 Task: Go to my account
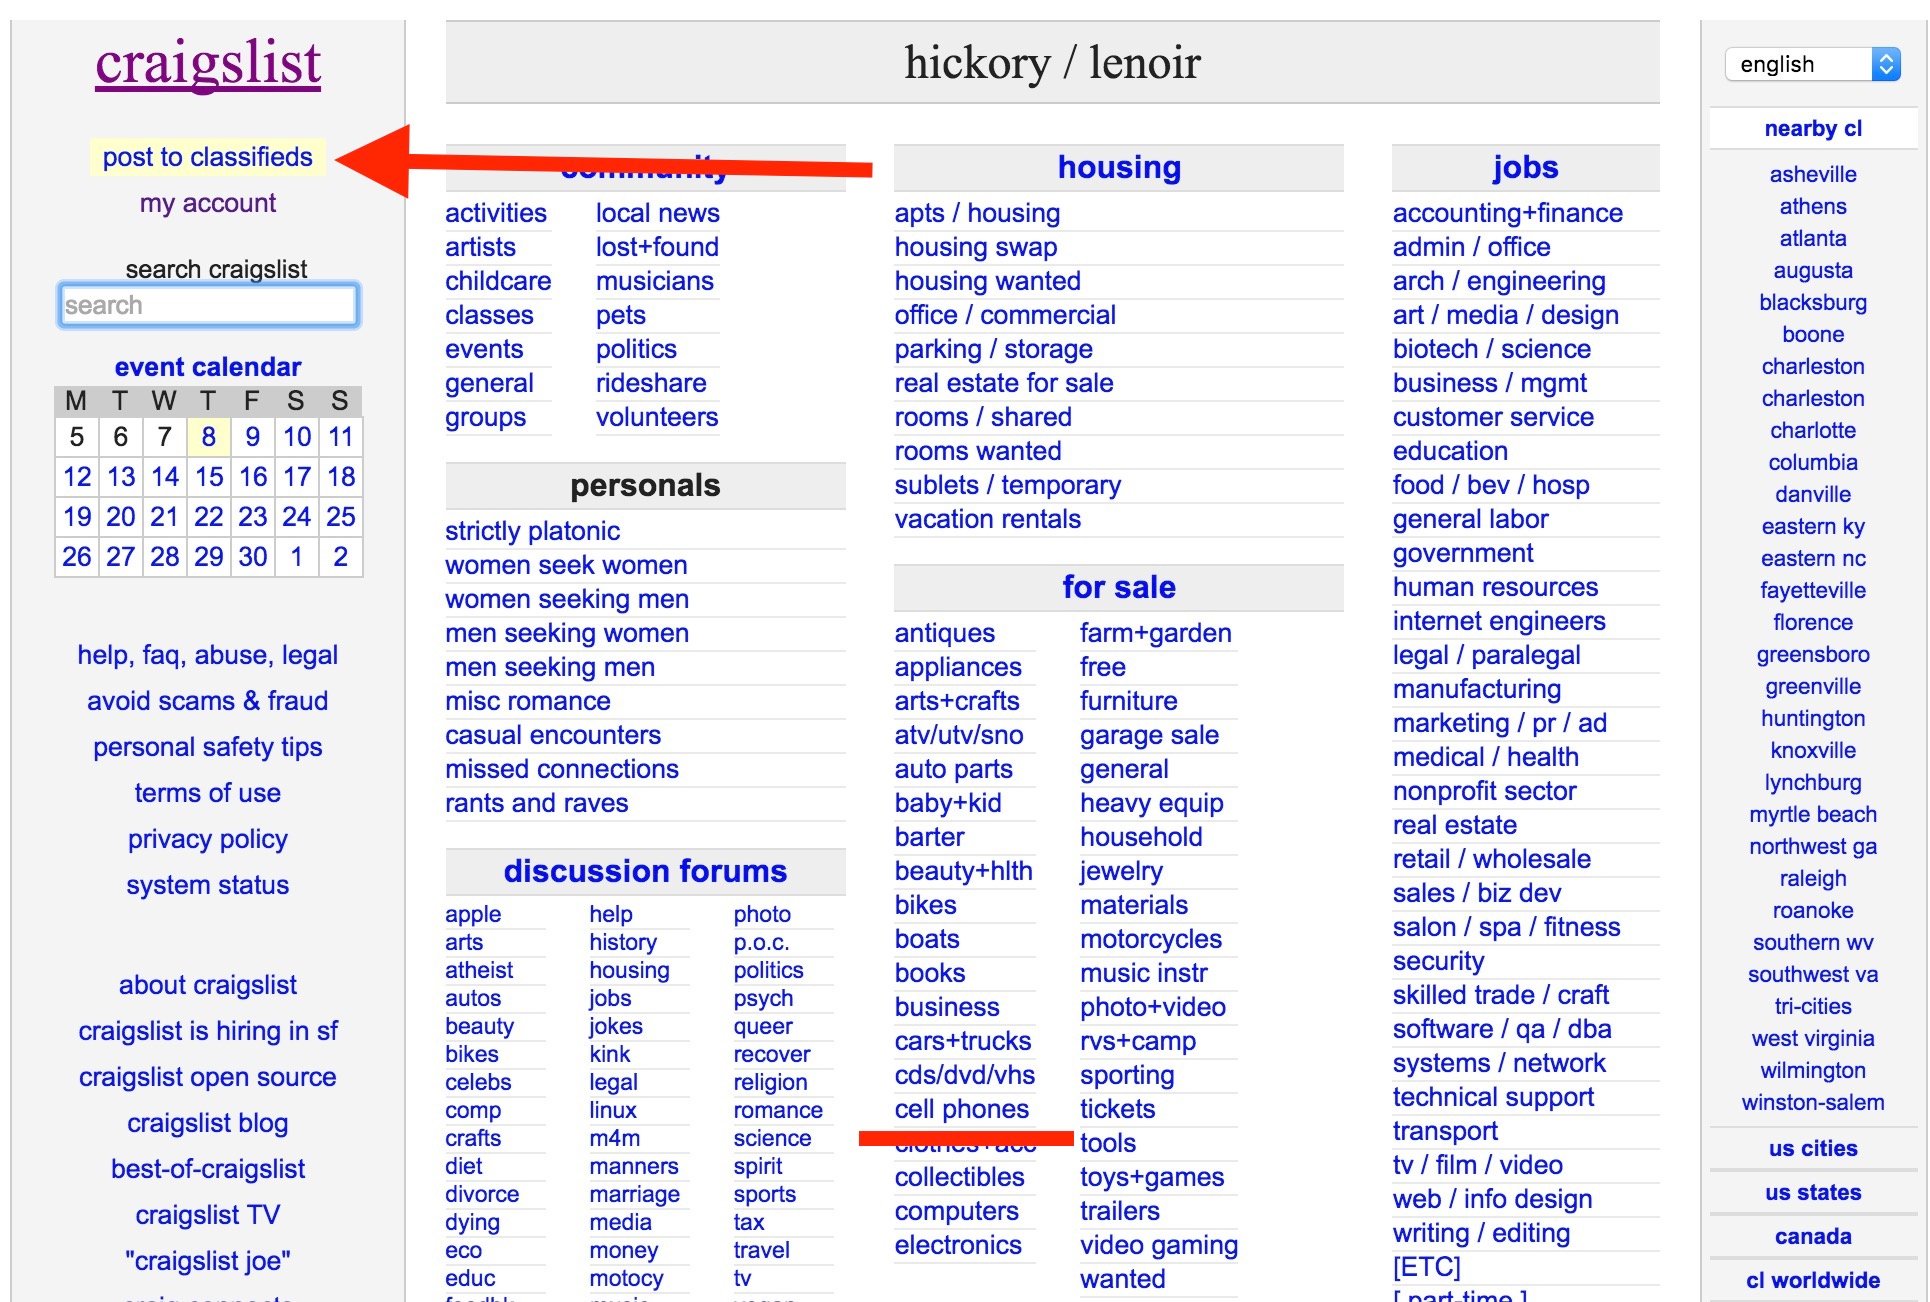click(x=208, y=203)
